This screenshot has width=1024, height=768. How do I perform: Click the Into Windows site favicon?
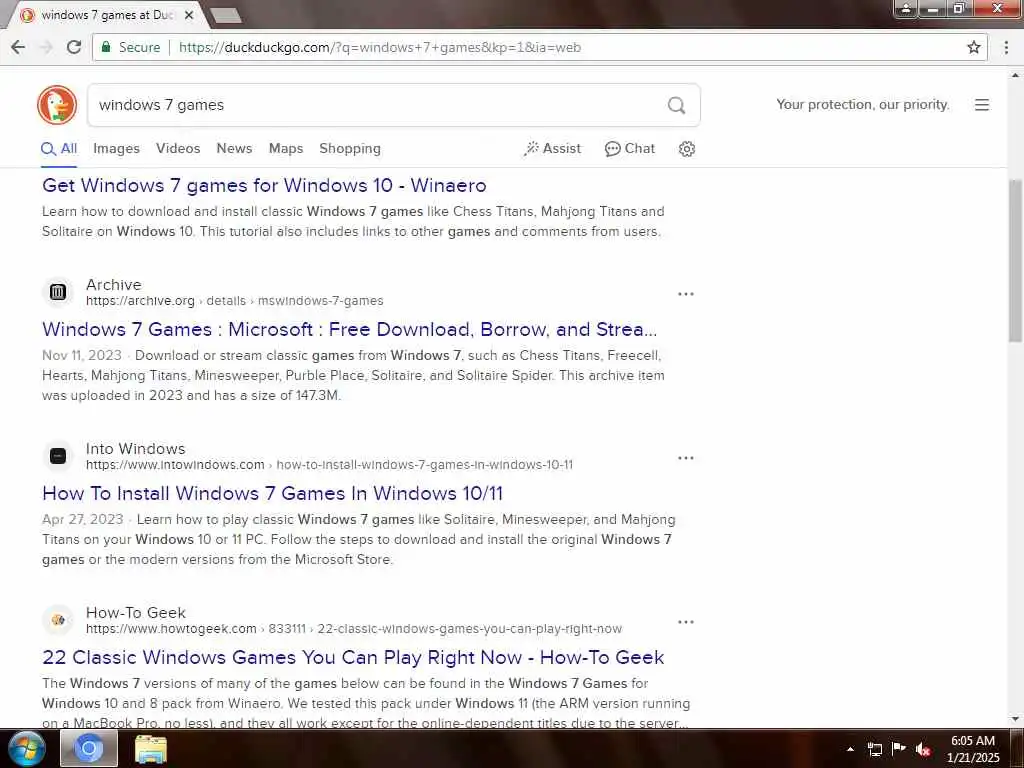[x=57, y=456]
